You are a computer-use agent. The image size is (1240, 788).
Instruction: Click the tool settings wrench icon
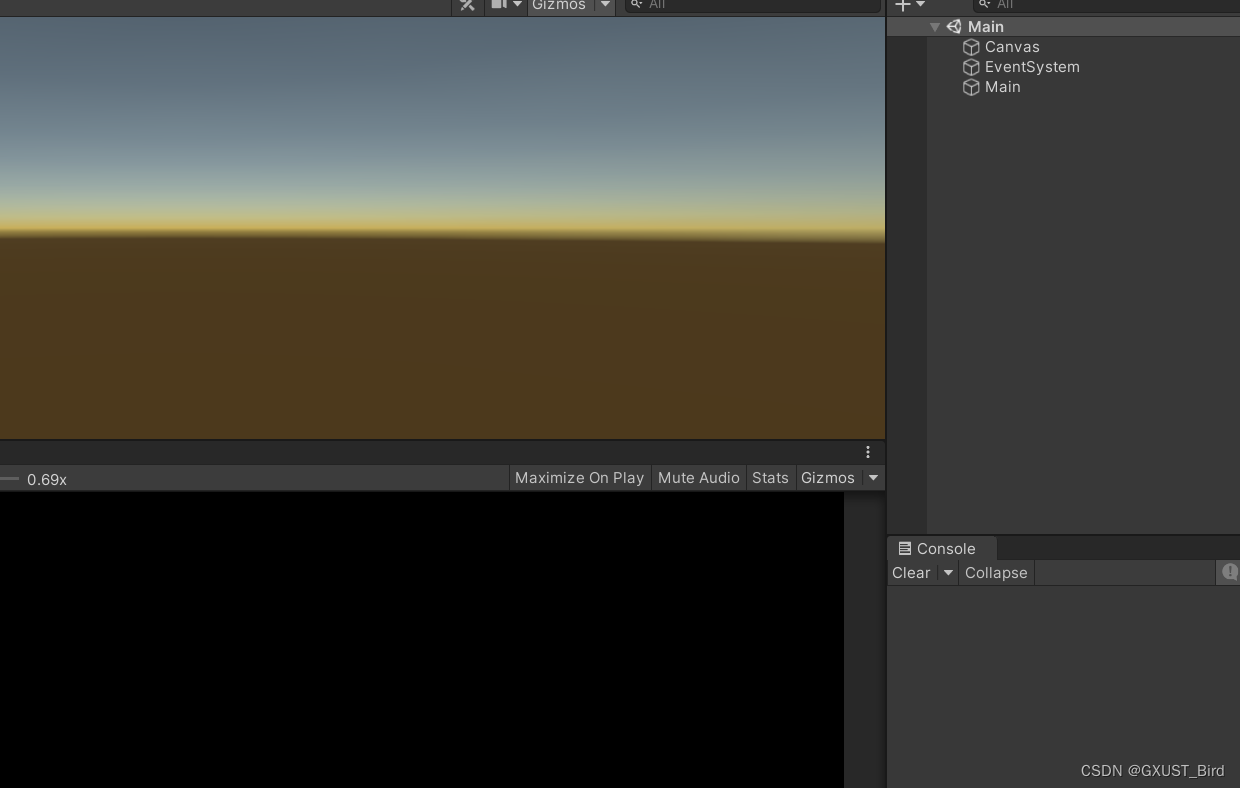(x=466, y=6)
